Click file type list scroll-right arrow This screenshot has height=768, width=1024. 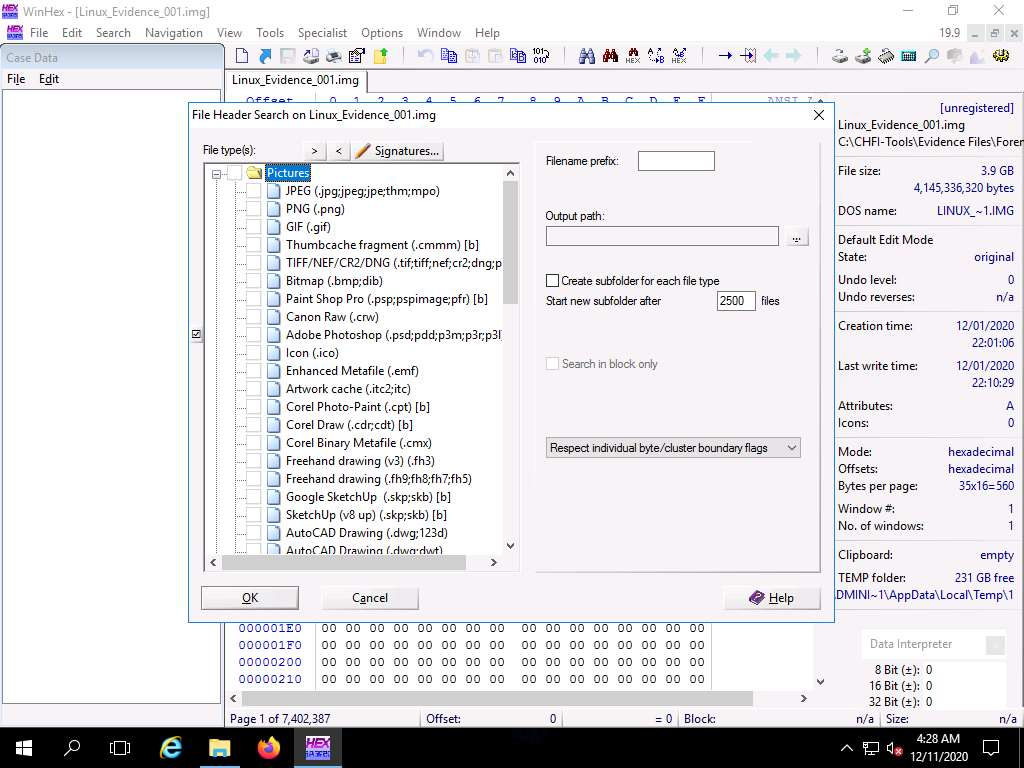pyautogui.click(x=494, y=562)
